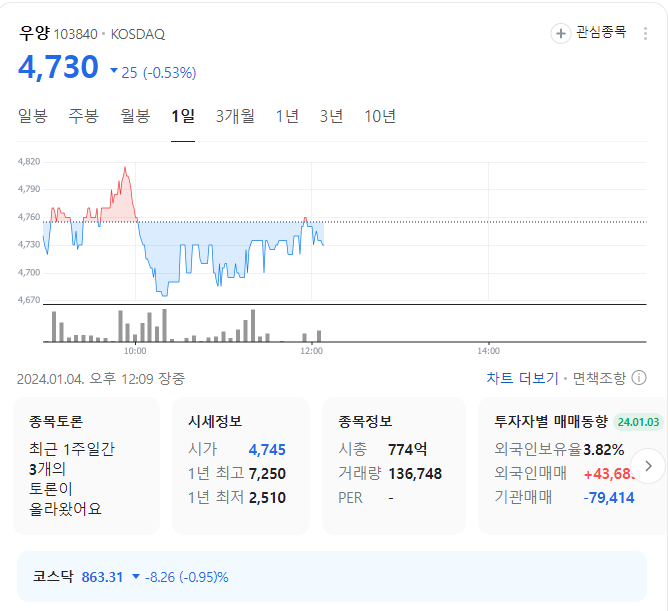Select the 1일 chart tab
Image resolution: width=668 pixels, height=611 pixels.
pyautogui.click(x=183, y=116)
